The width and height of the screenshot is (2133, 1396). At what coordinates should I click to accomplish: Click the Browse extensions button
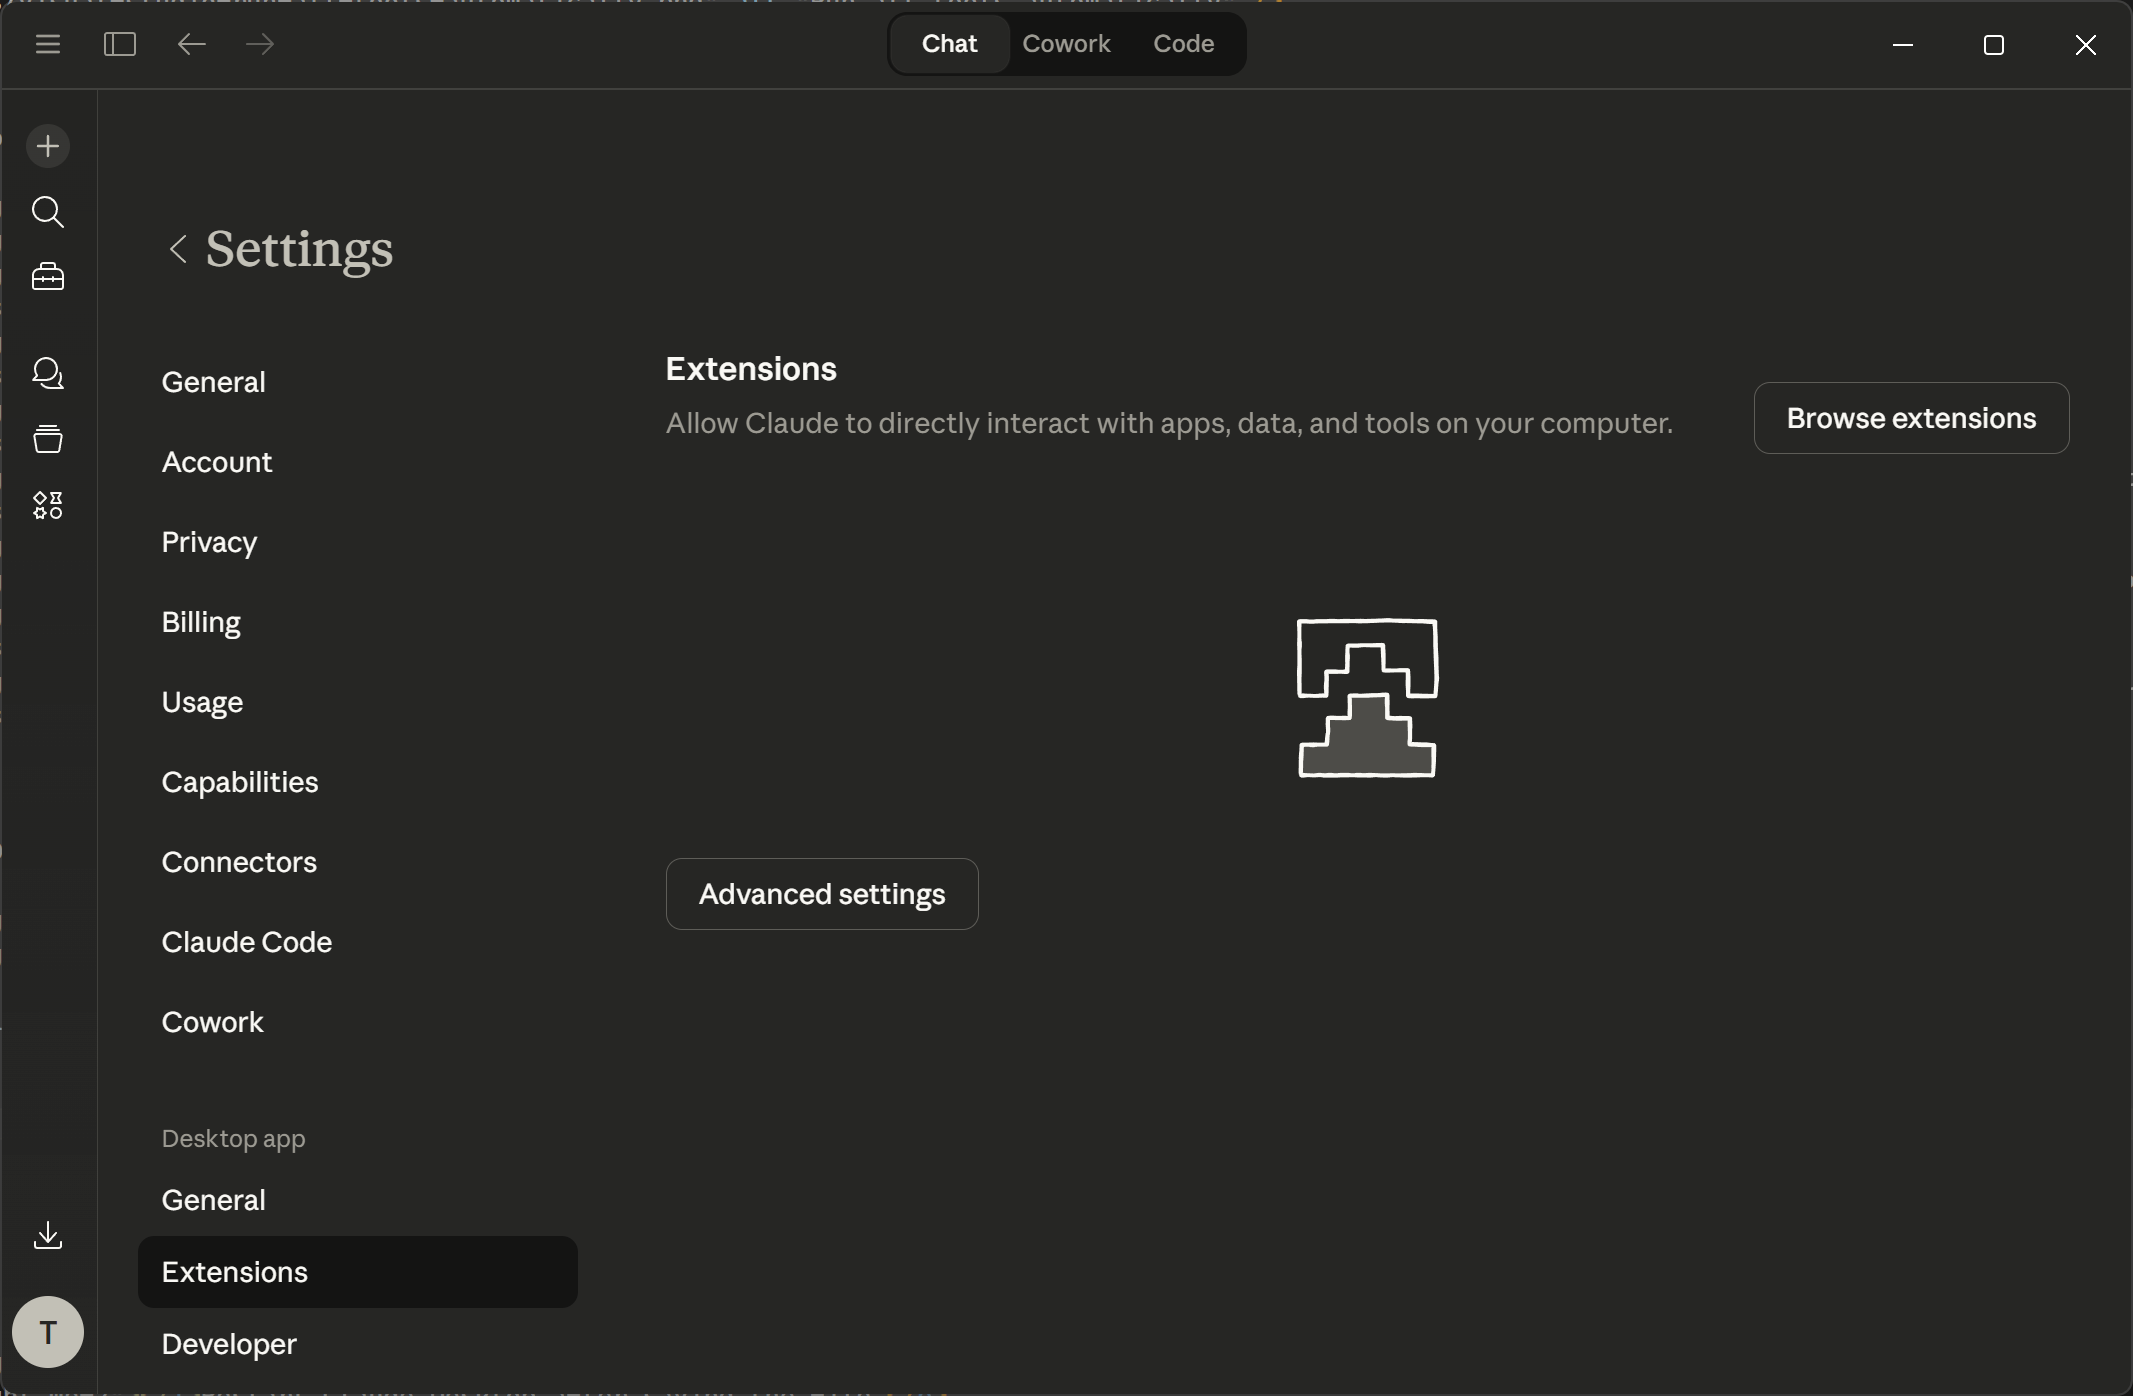1911,418
